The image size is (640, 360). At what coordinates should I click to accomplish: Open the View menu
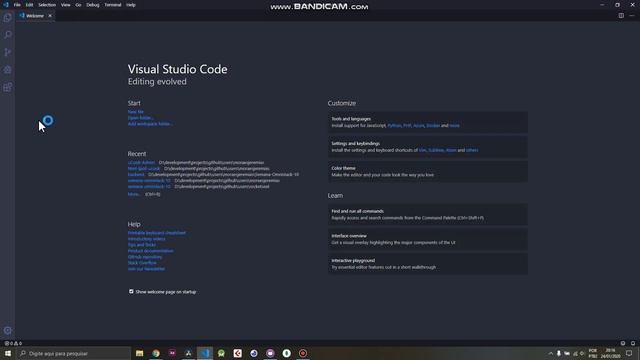65,5
